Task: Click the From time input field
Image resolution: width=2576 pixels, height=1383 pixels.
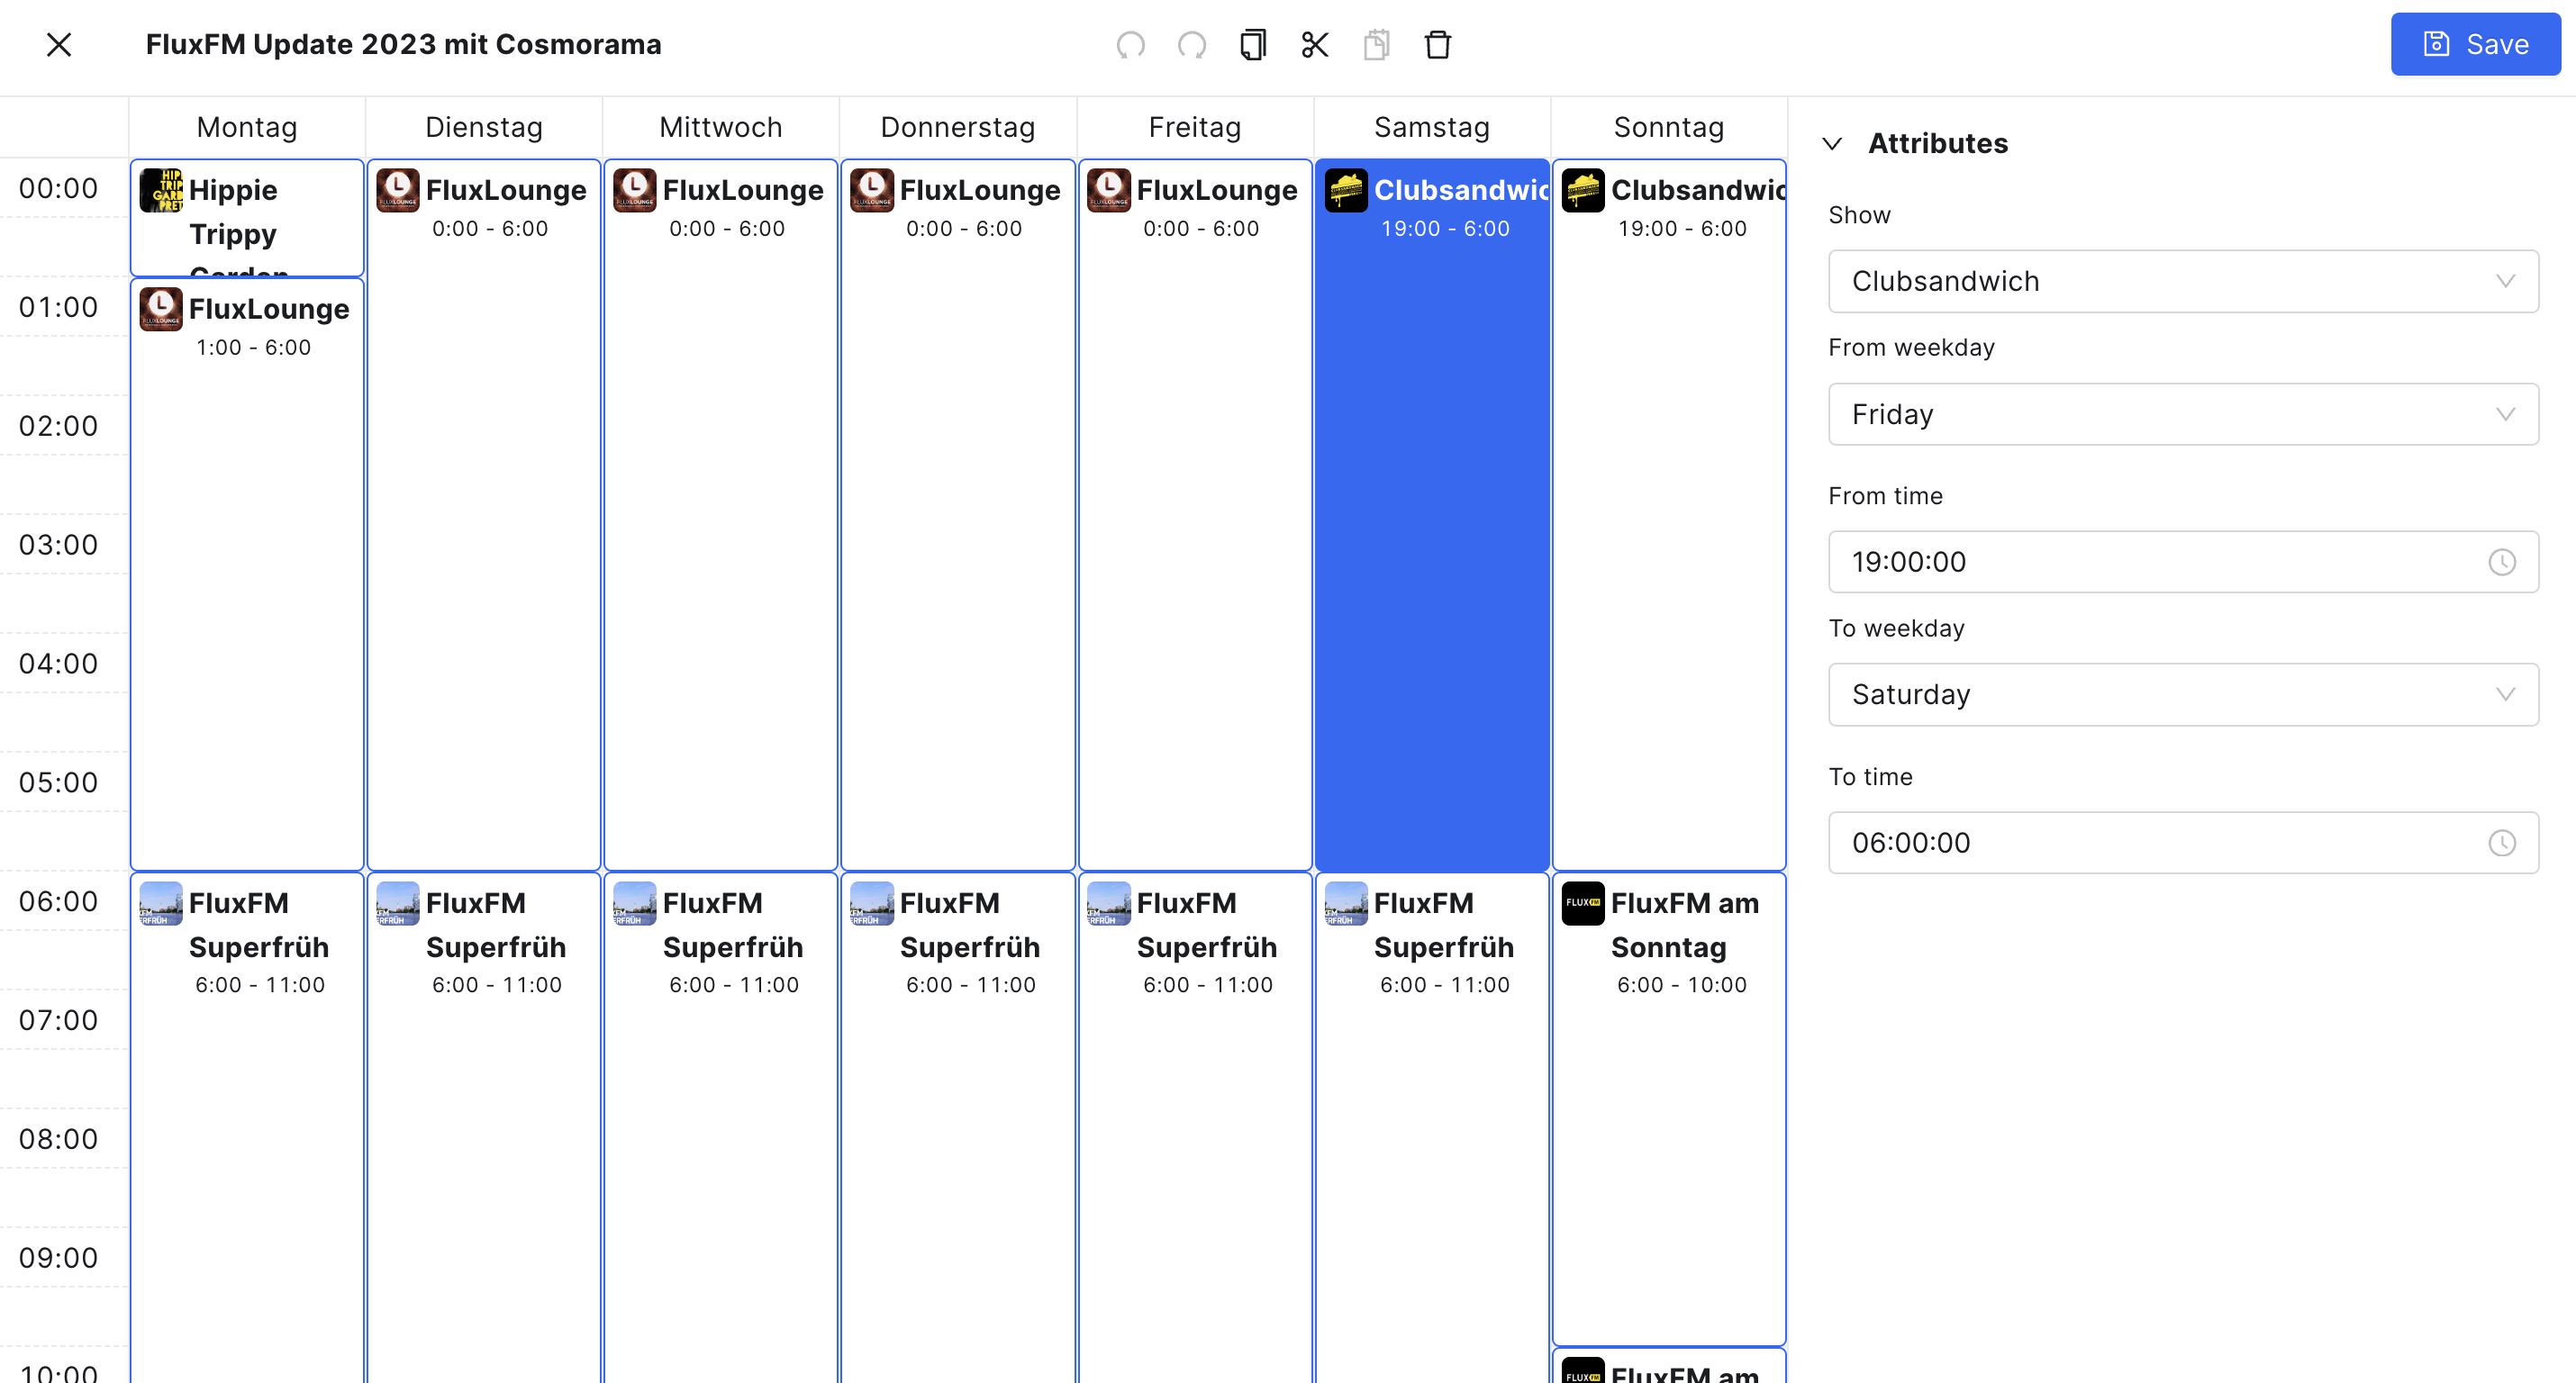Action: click(2183, 562)
